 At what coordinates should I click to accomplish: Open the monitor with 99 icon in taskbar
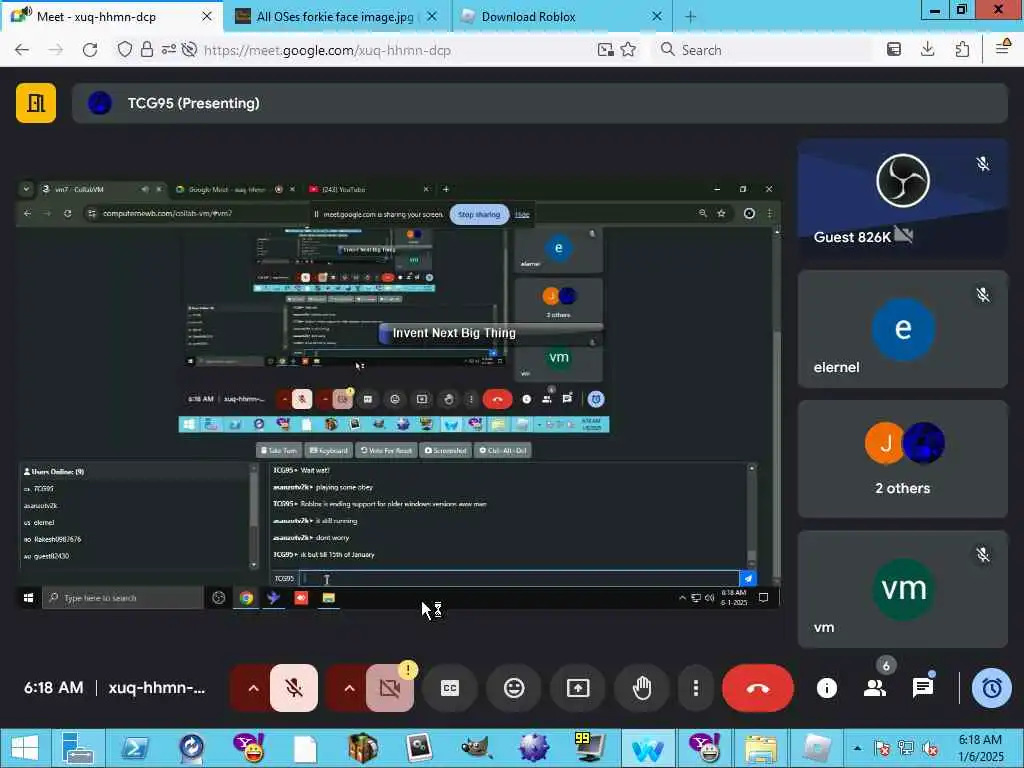click(x=590, y=748)
